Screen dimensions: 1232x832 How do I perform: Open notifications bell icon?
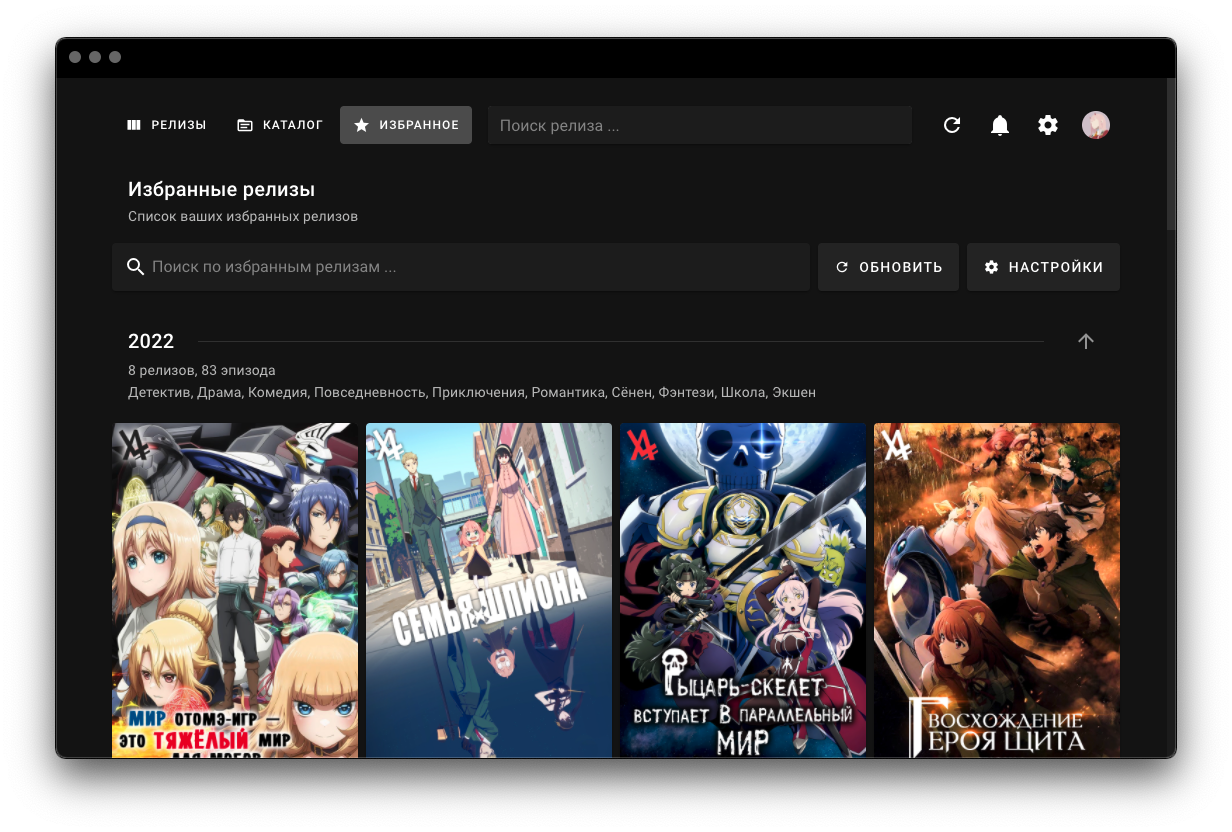(x=1000, y=125)
